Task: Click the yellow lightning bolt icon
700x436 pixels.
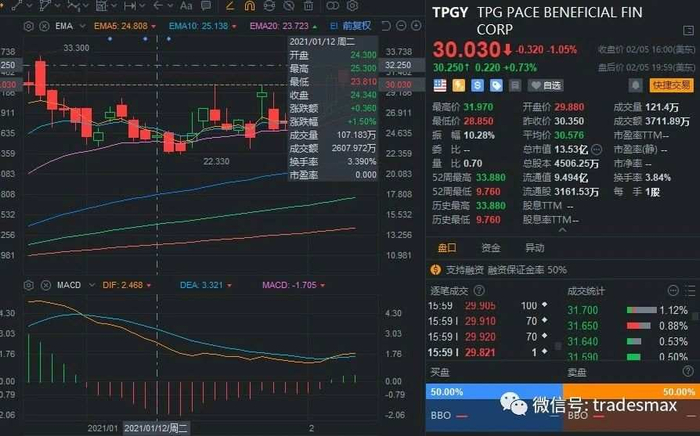Action: [458, 85]
